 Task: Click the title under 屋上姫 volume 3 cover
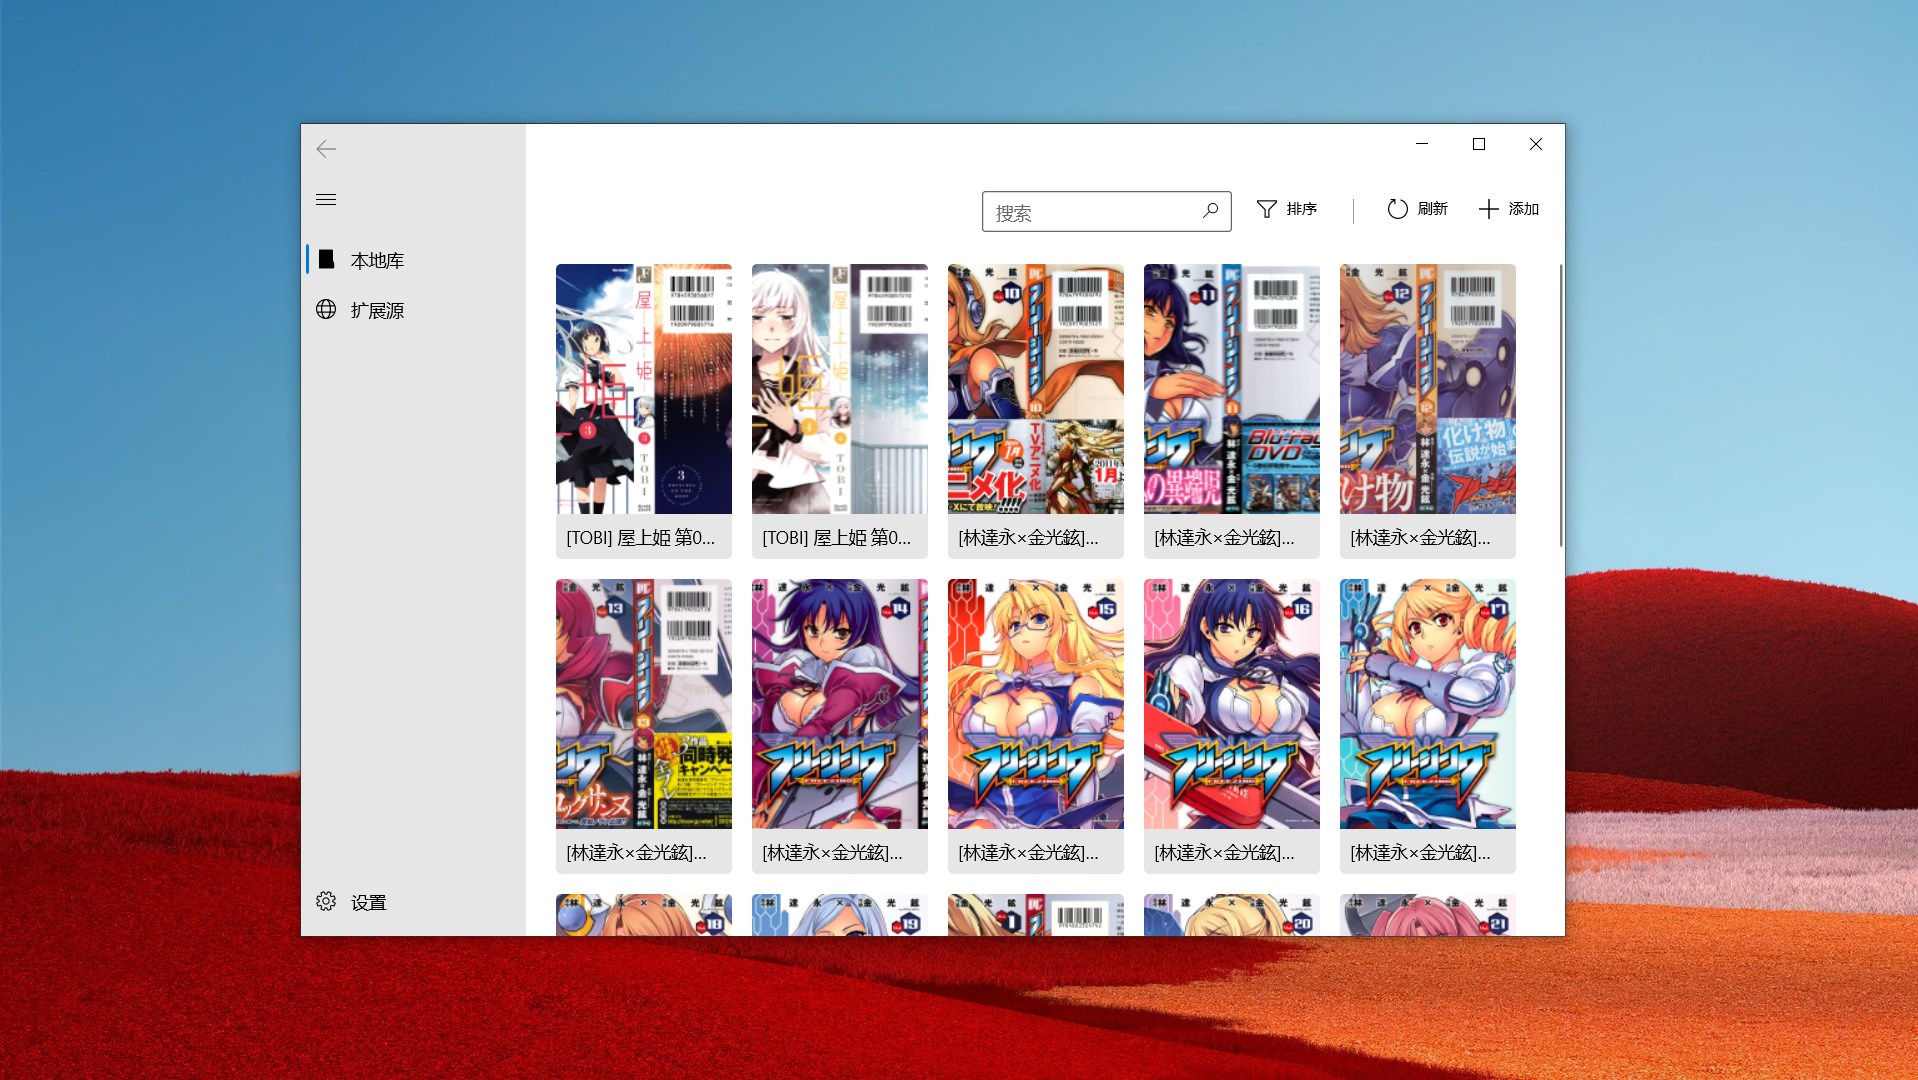[x=641, y=538]
